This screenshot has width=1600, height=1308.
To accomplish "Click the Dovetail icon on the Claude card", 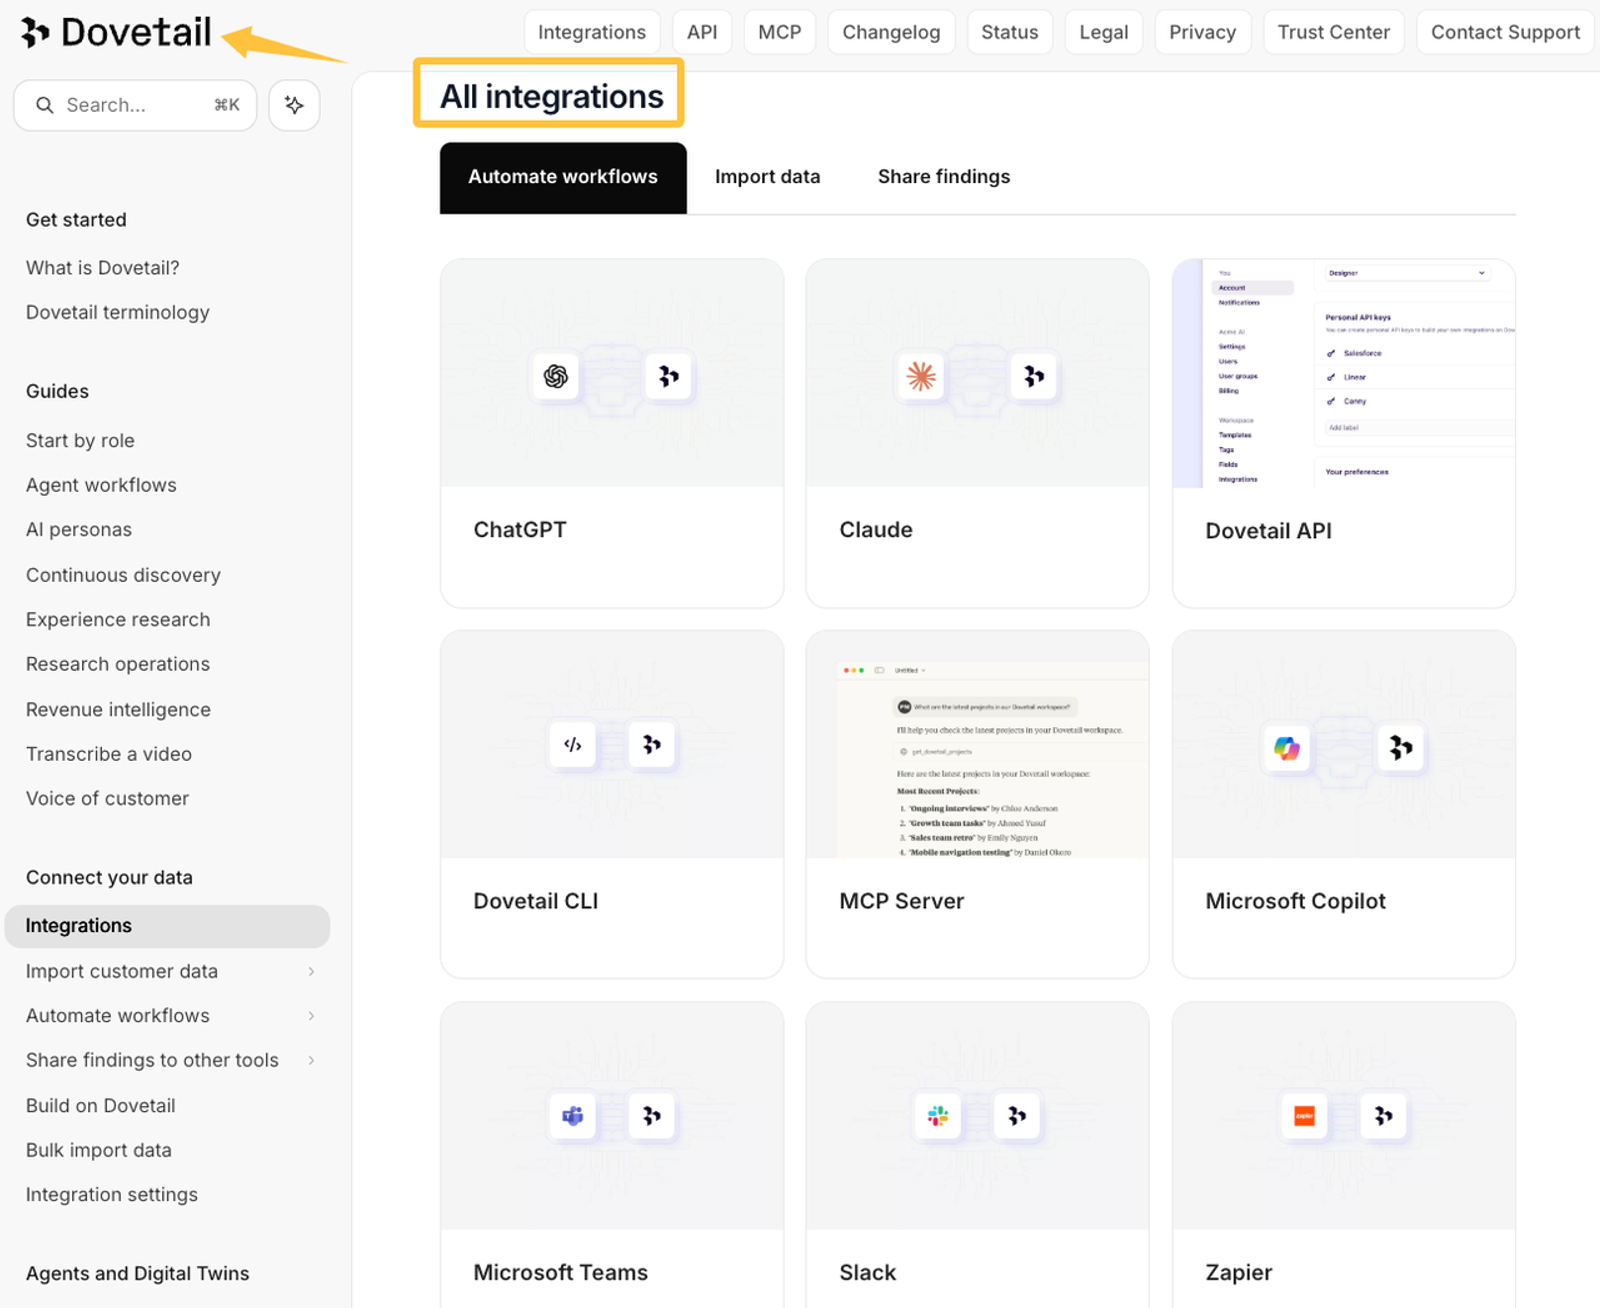I will click(1034, 376).
